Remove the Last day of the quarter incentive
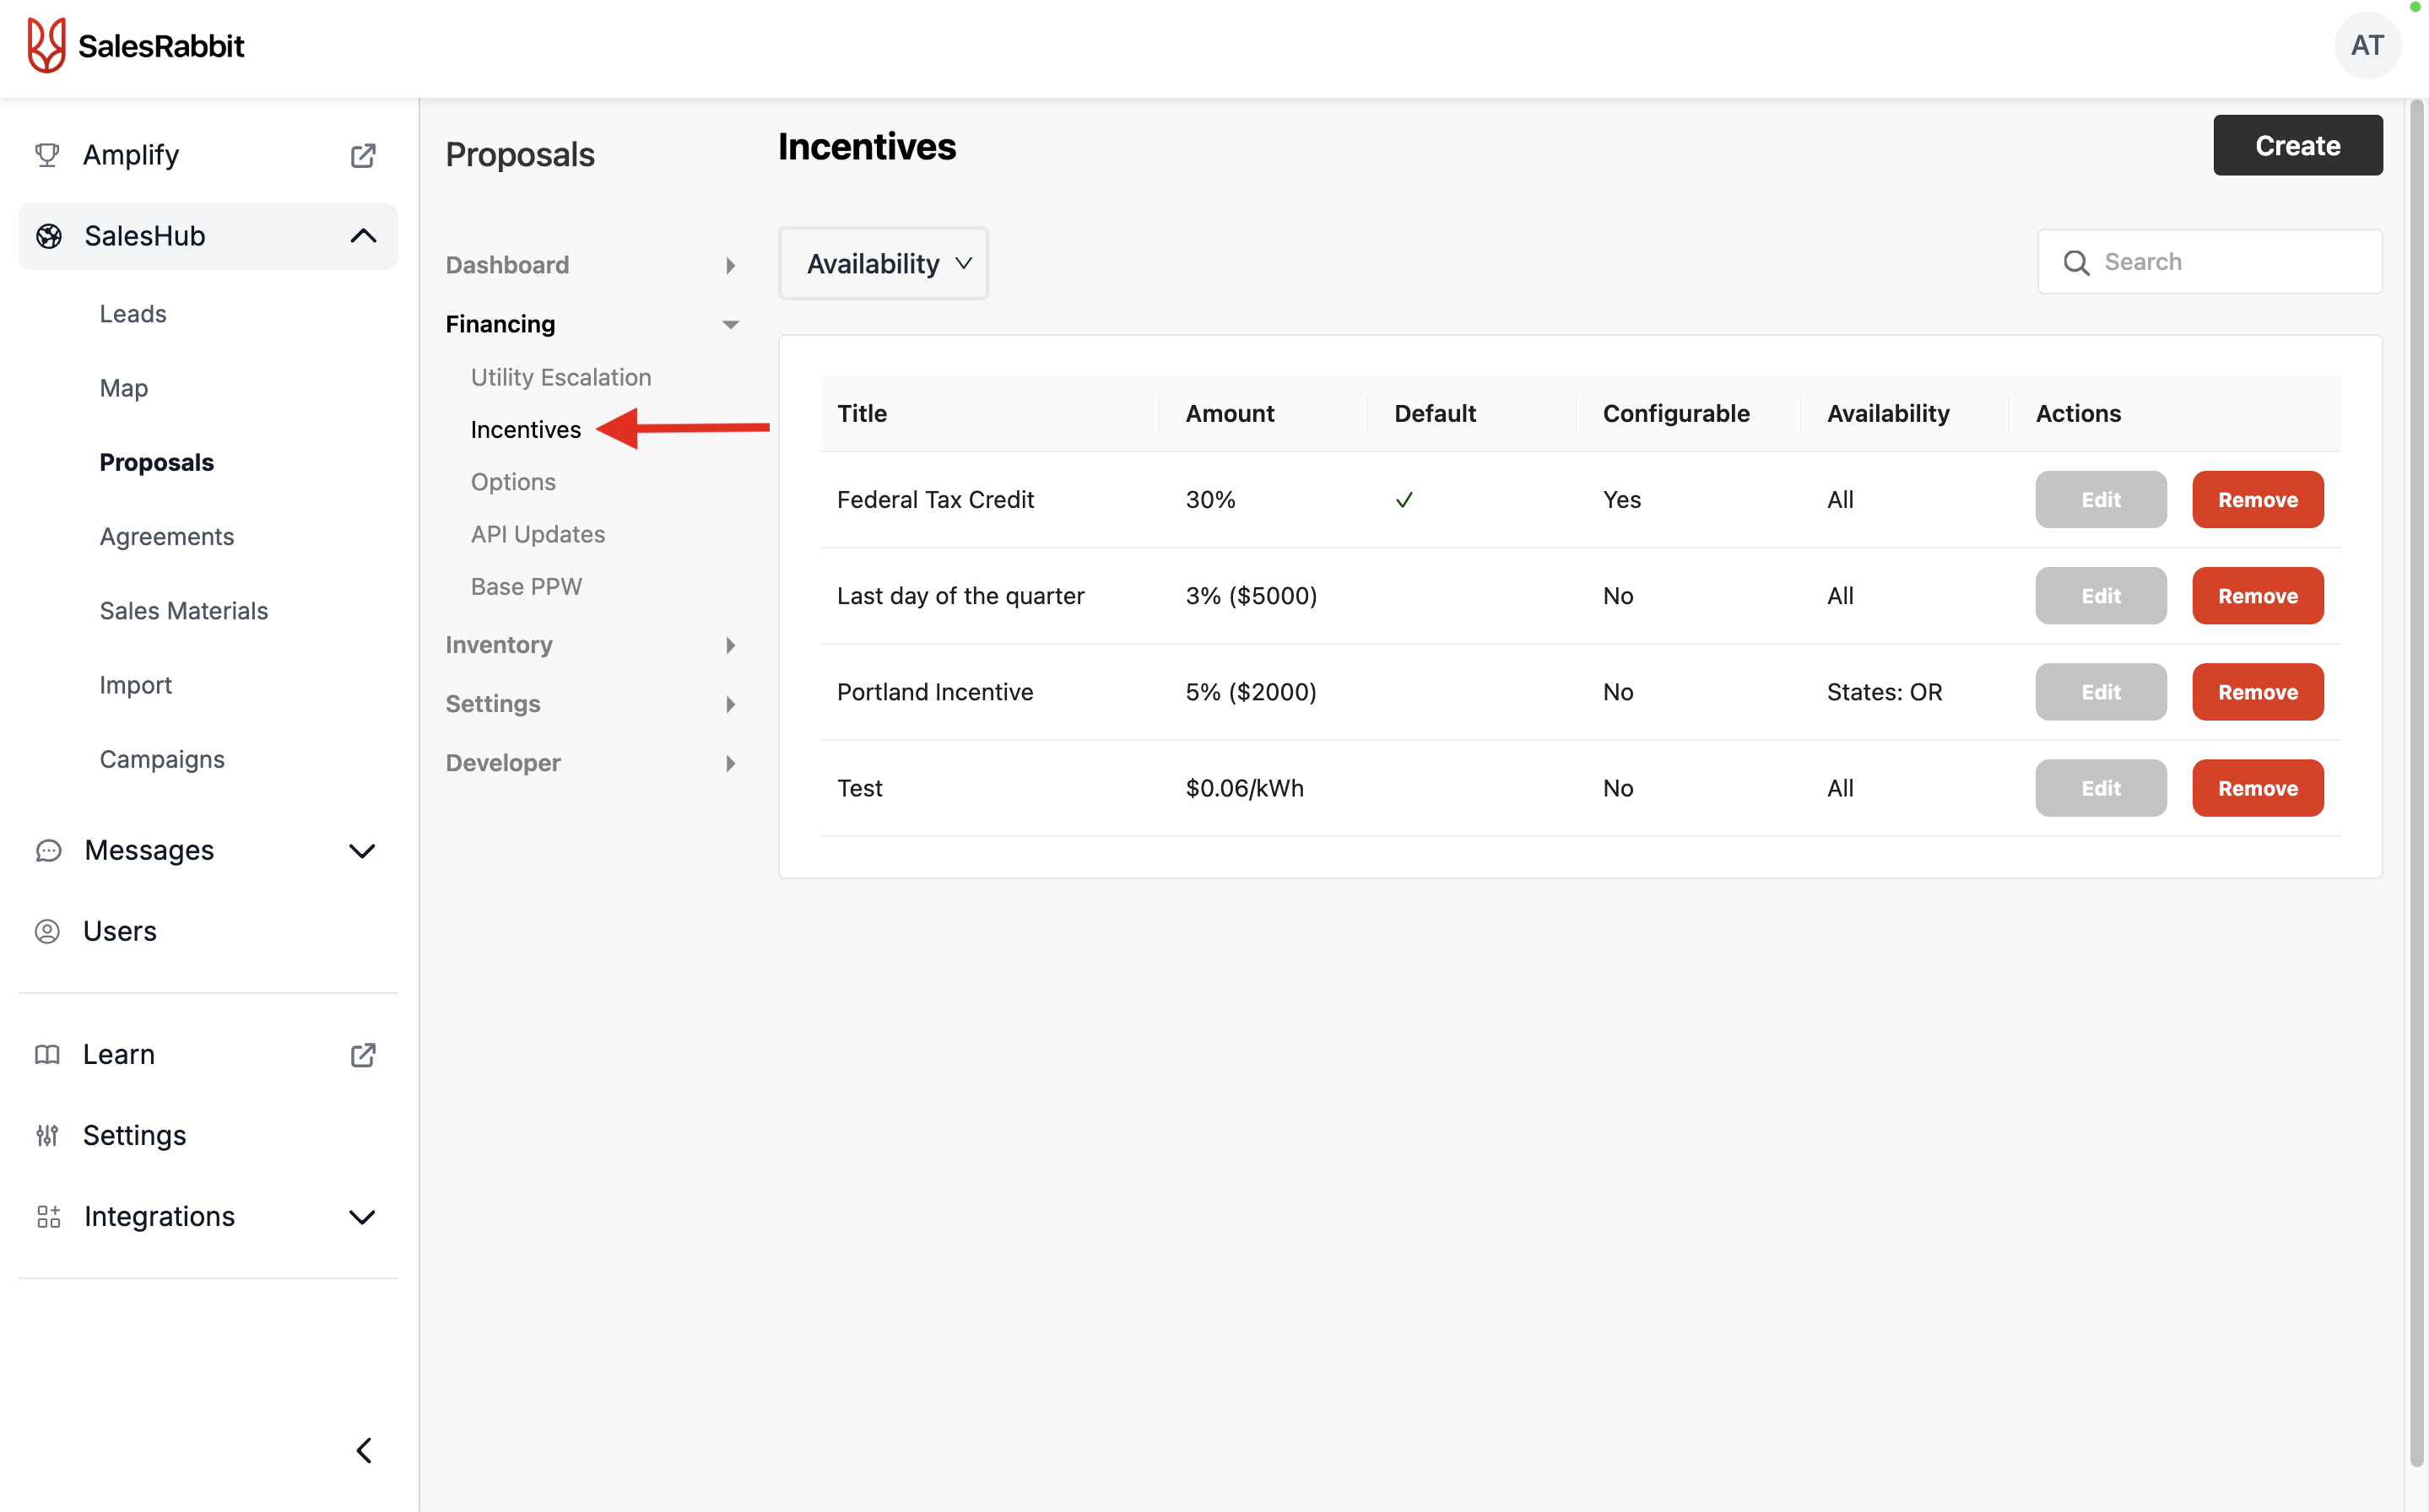This screenshot has height=1512, width=2429. pos(2257,596)
